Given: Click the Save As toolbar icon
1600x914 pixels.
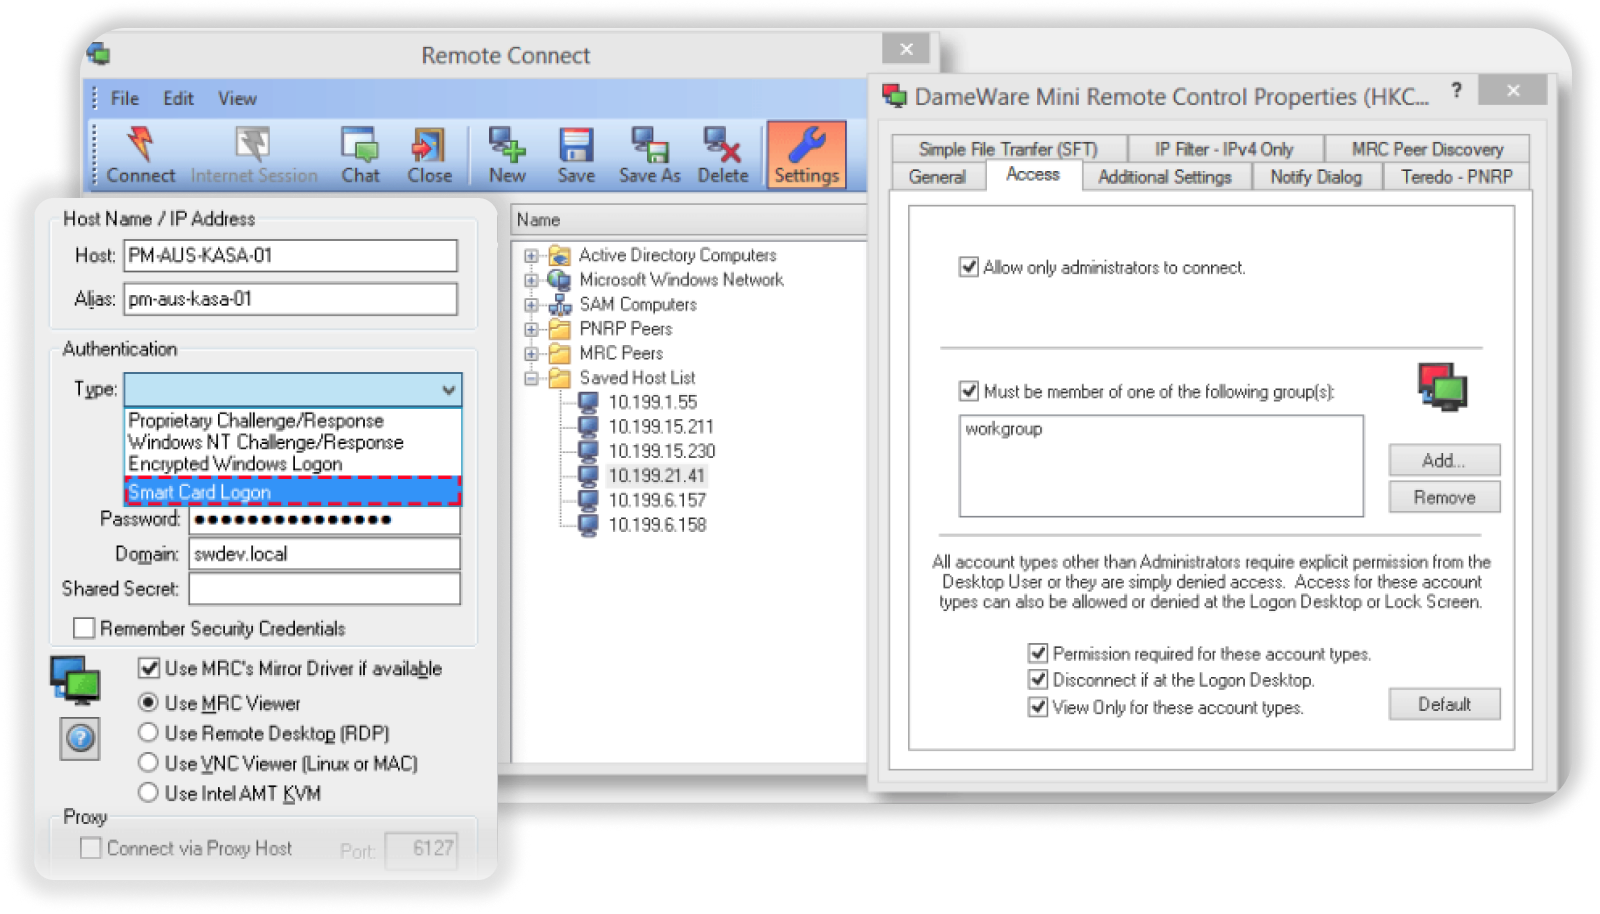Looking at the screenshot, I should (650, 145).
